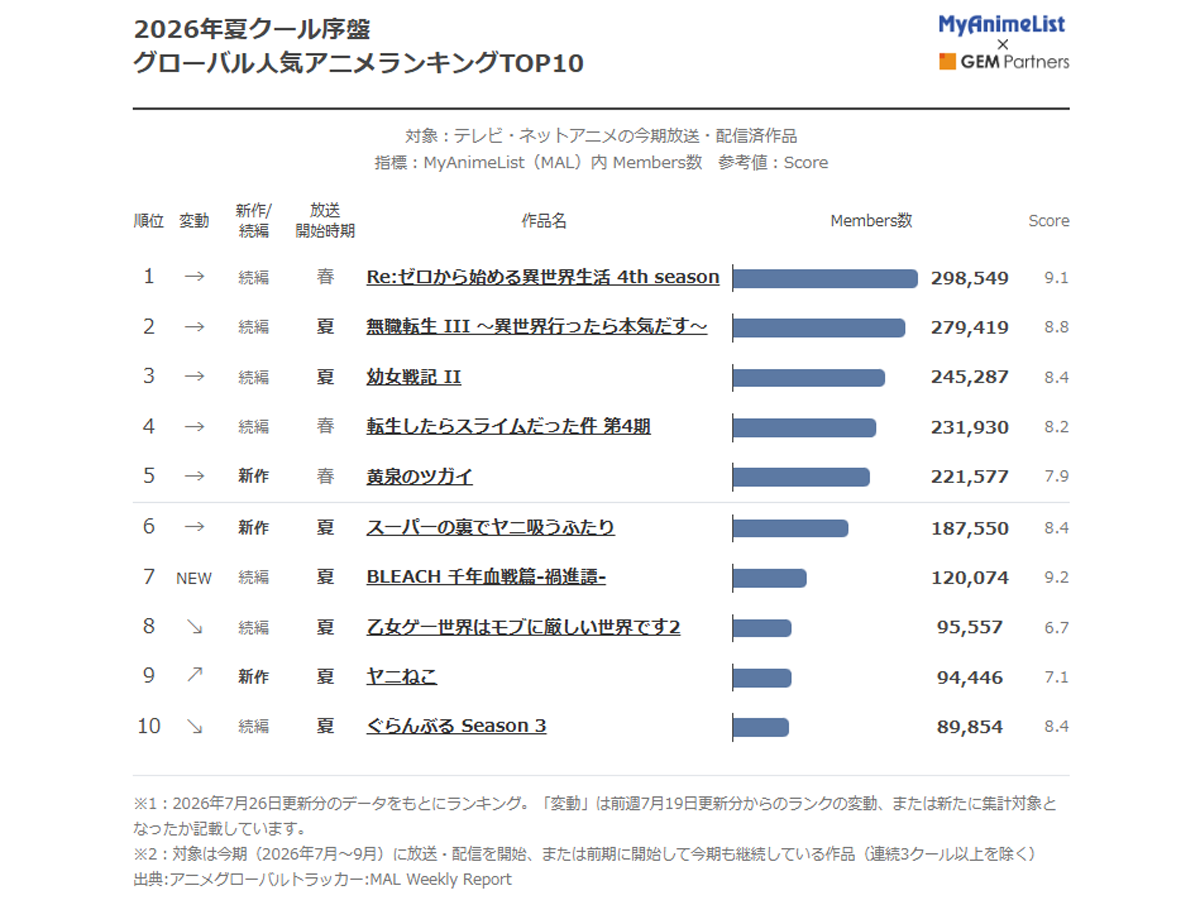Click the GEM Partners logo
The height and width of the screenshot is (900, 1200).
pos(1004,61)
